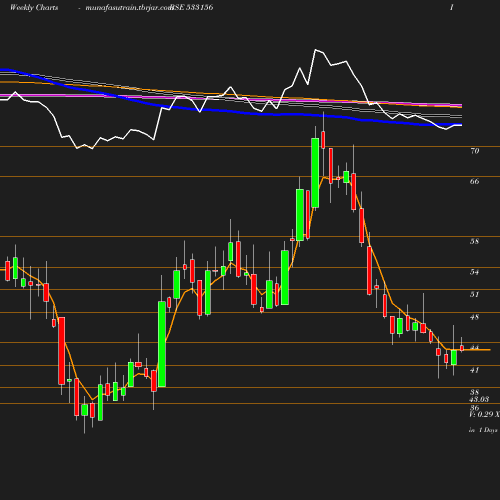500x500 pixels.
Task: Click the price label 66
Action: point(475,181)
